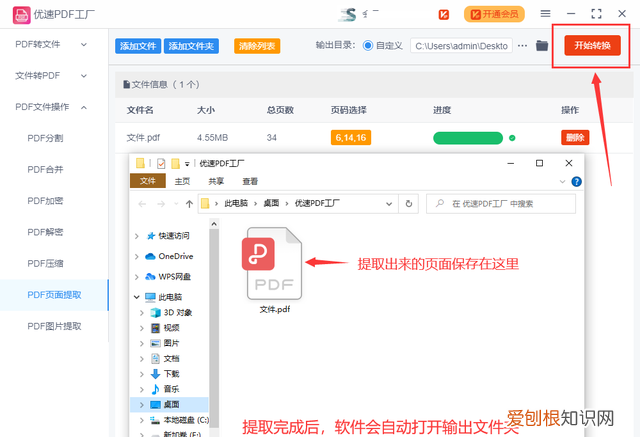This screenshot has width=640, height=437.
Task: Select 桌面 in navigation pane
Action: click(x=169, y=404)
